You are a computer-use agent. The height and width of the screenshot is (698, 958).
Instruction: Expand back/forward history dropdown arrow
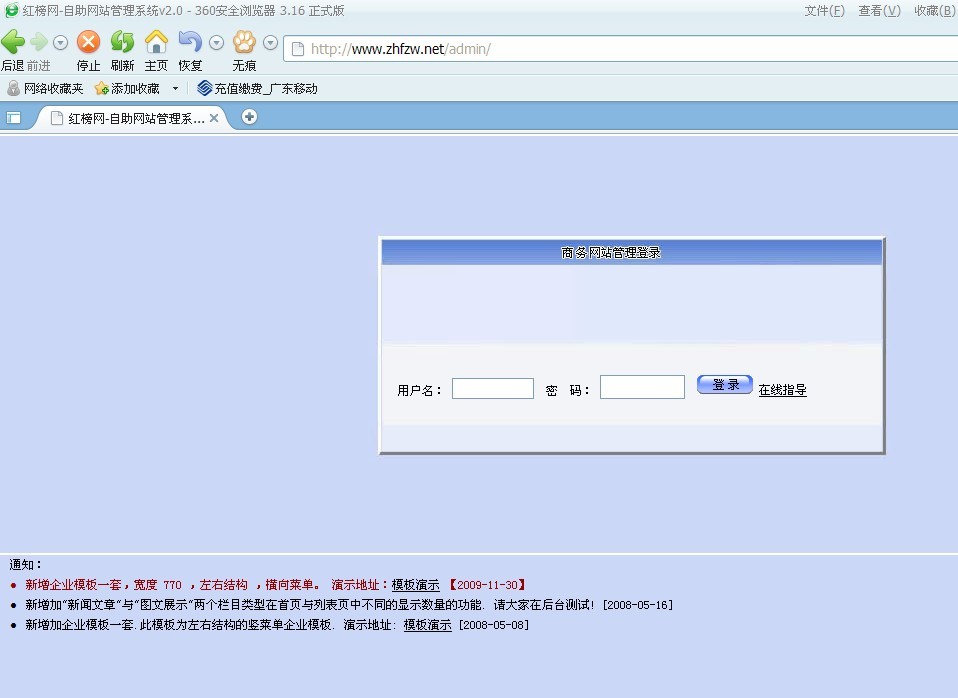tap(60, 43)
